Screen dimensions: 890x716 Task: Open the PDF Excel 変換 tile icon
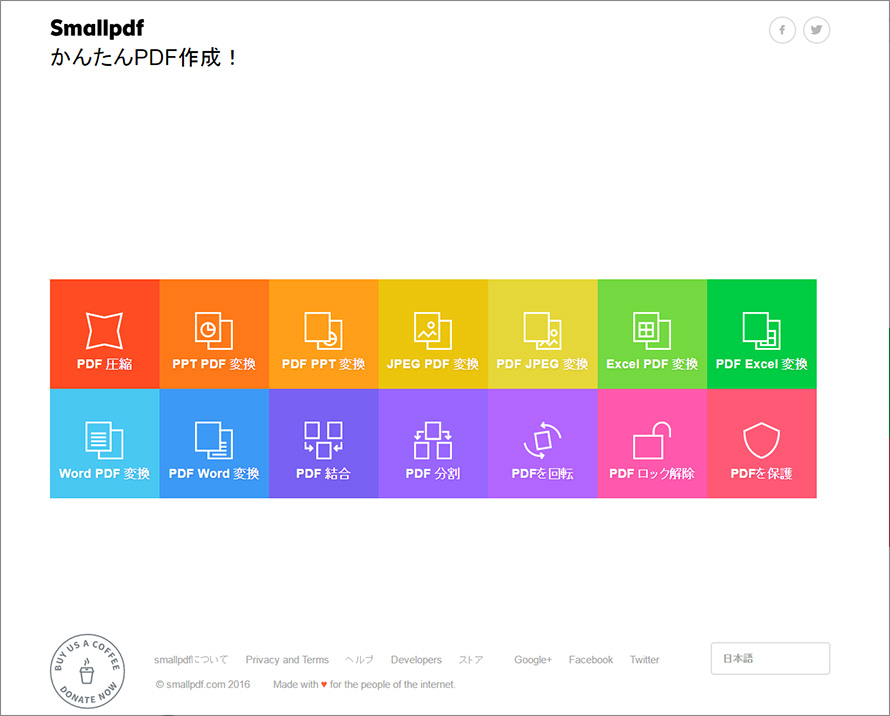click(x=761, y=330)
